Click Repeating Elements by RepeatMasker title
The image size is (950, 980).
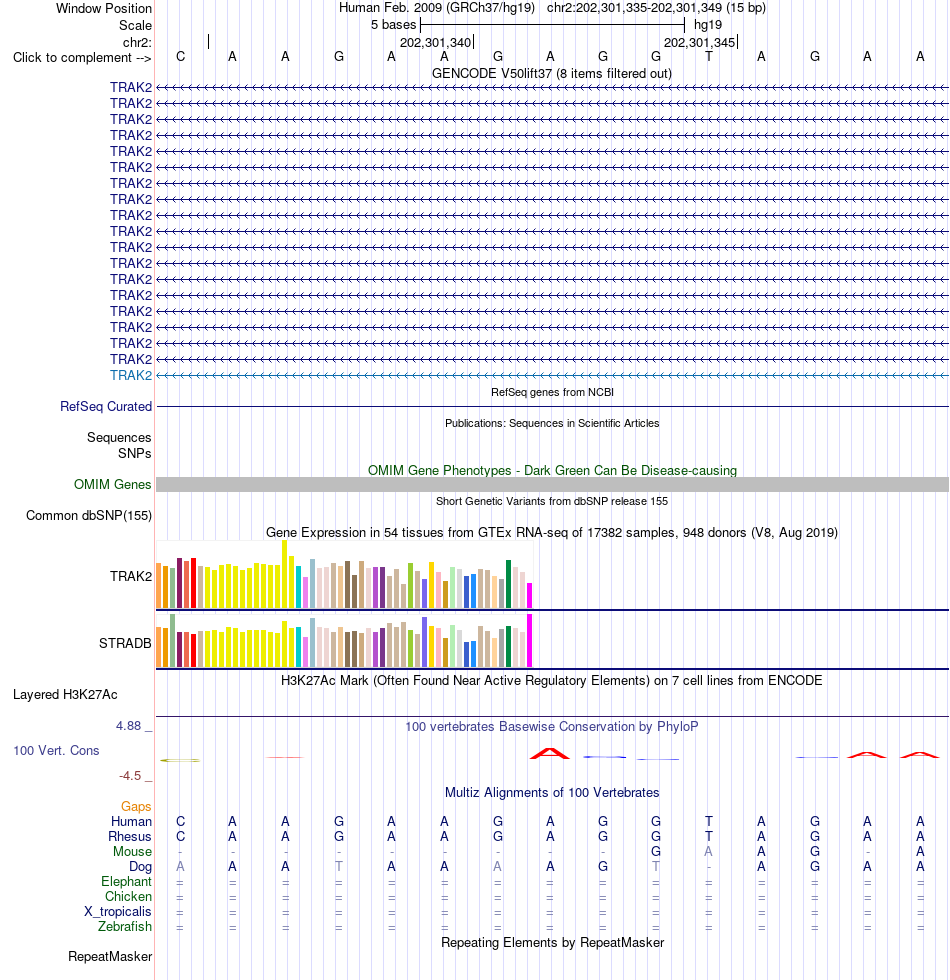tap(552, 942)
